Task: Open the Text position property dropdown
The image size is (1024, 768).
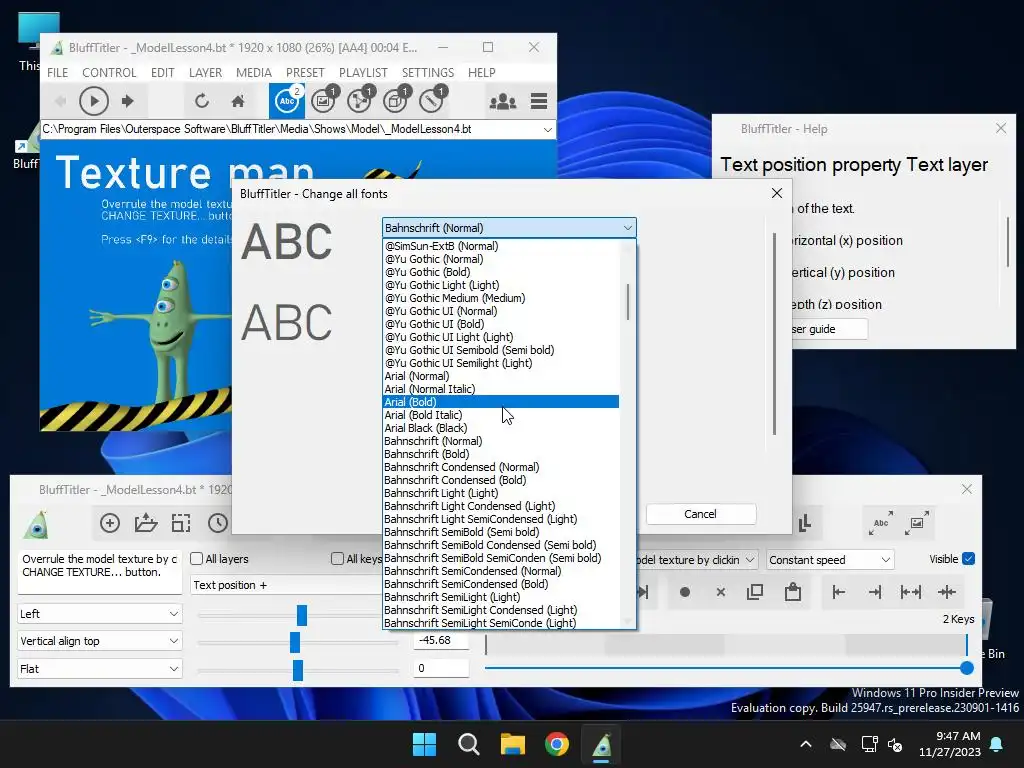Action: pyautogui.click(x=287, y=585)
